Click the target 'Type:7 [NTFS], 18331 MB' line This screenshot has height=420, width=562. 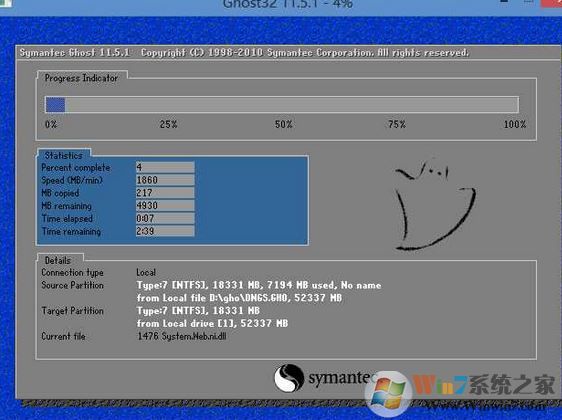click(198, 310)
